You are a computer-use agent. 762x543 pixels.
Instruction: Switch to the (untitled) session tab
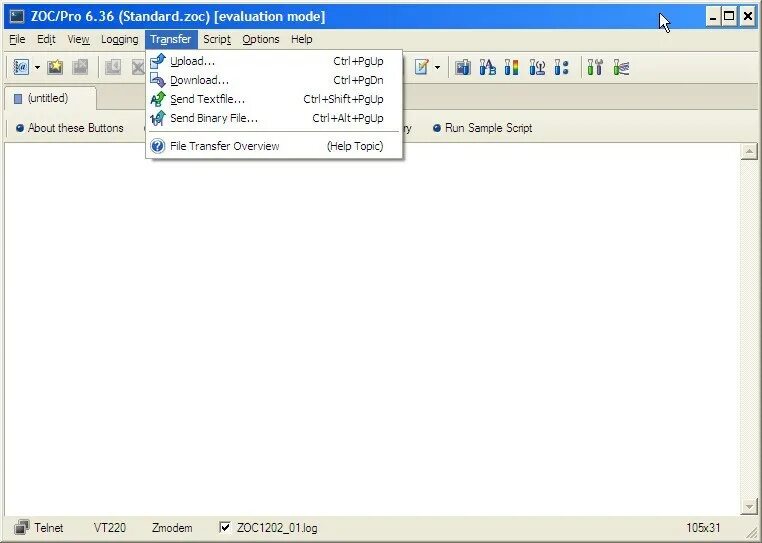coord(50,99)
